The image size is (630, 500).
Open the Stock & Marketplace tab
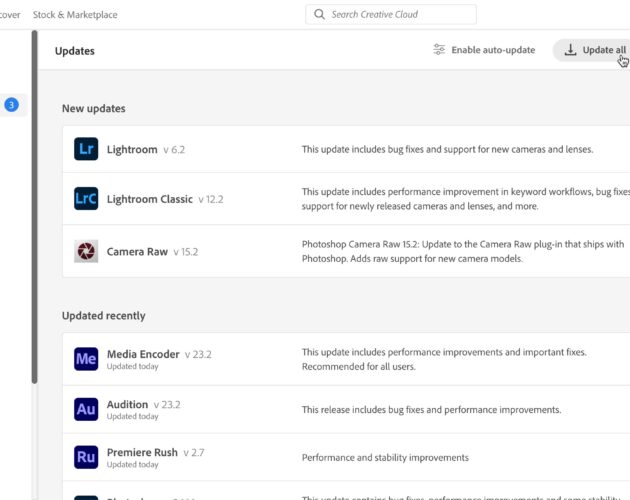pos(75,15)
